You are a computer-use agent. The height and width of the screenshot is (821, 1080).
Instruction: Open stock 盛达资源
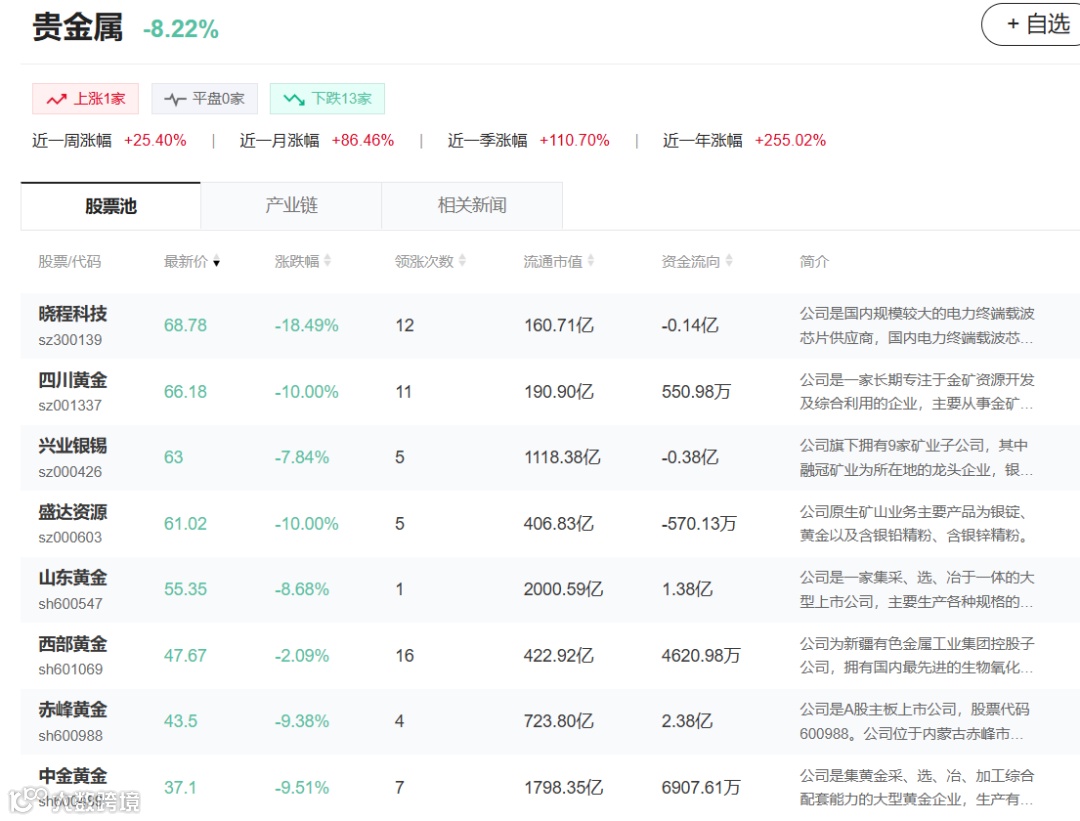[73, 512]
